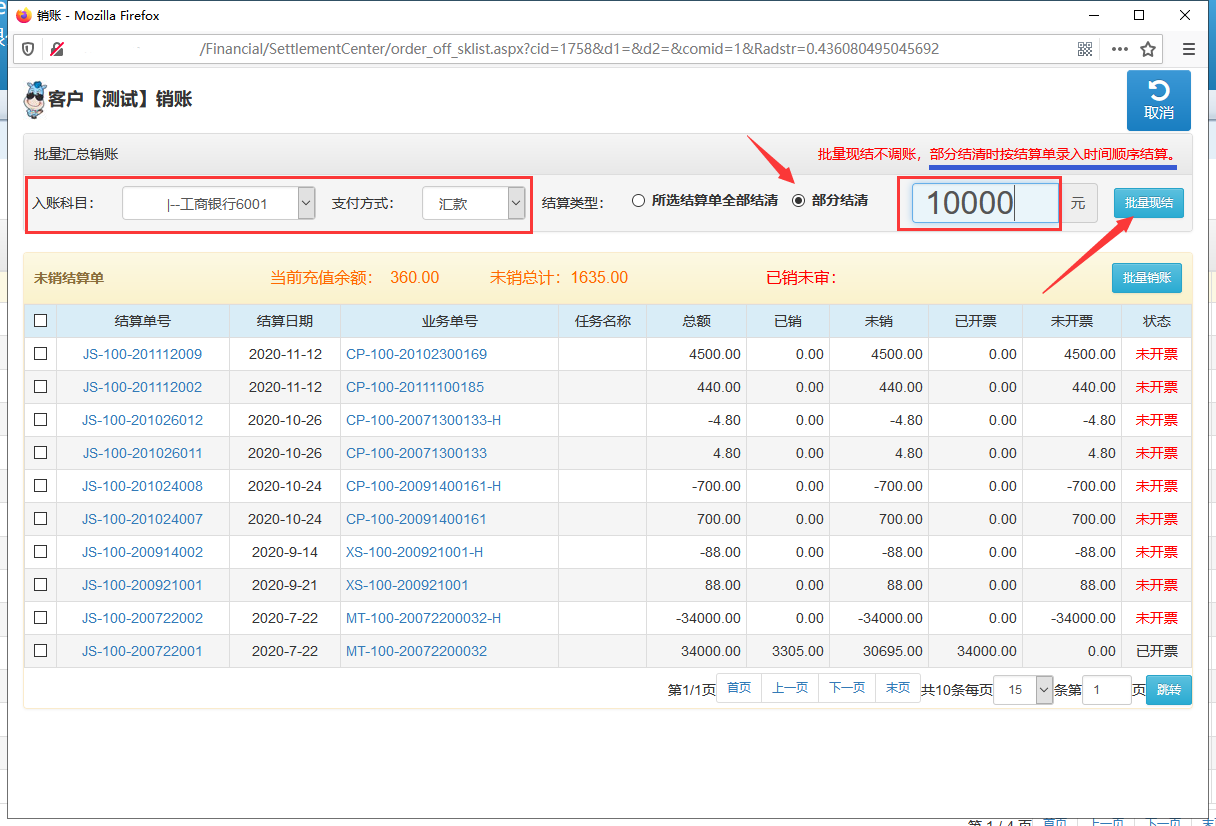Click the 状态 column header
Image resolution: width=1216 pixels, height=826 pixels.
pyautogui.click(x=1157, y=321)
